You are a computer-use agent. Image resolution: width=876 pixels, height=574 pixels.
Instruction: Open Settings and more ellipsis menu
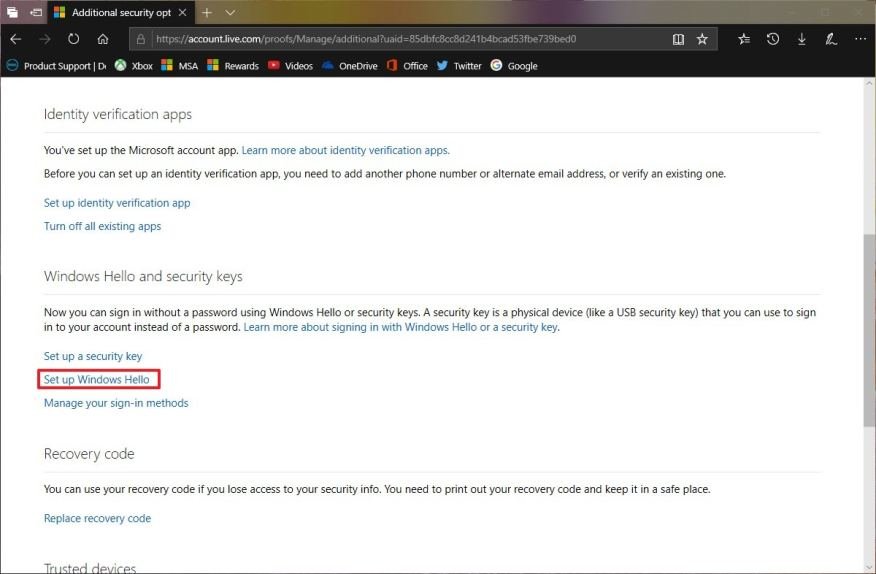point(860,39)
